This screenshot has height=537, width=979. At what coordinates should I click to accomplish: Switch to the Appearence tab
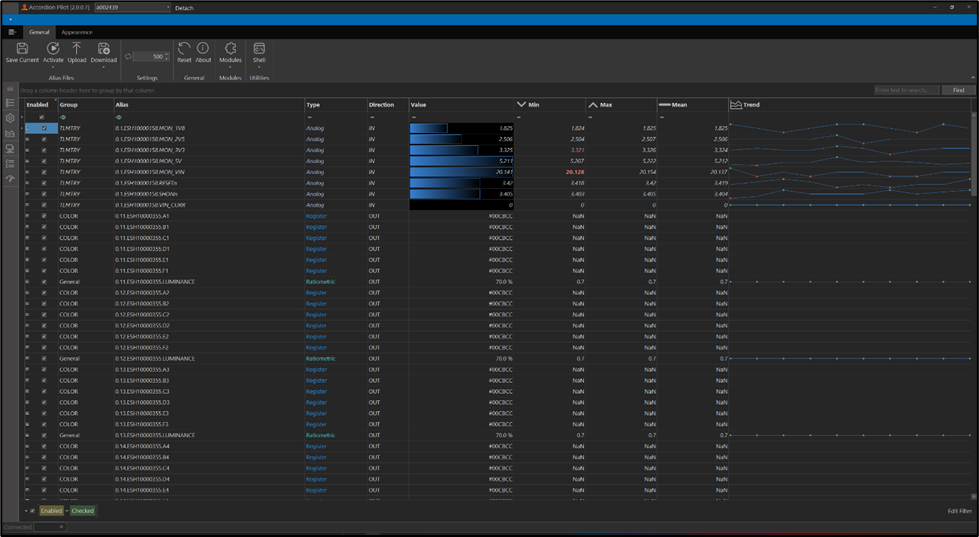point(77,32)
